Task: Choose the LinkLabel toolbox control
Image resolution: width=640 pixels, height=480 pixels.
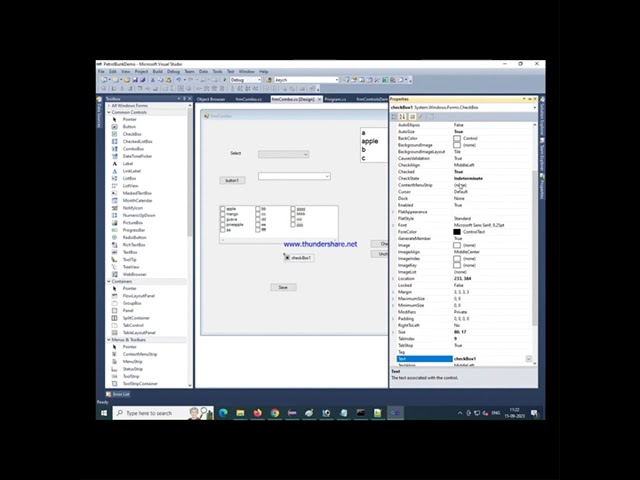Action: point(131,171)
